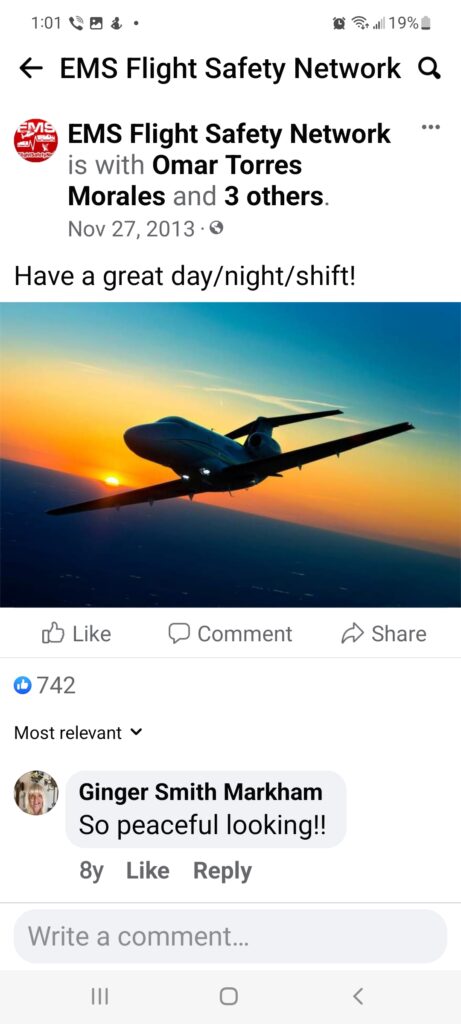461x1024 pixels.
Task: Tap the public globe audience icon
Action: (217, 229)
